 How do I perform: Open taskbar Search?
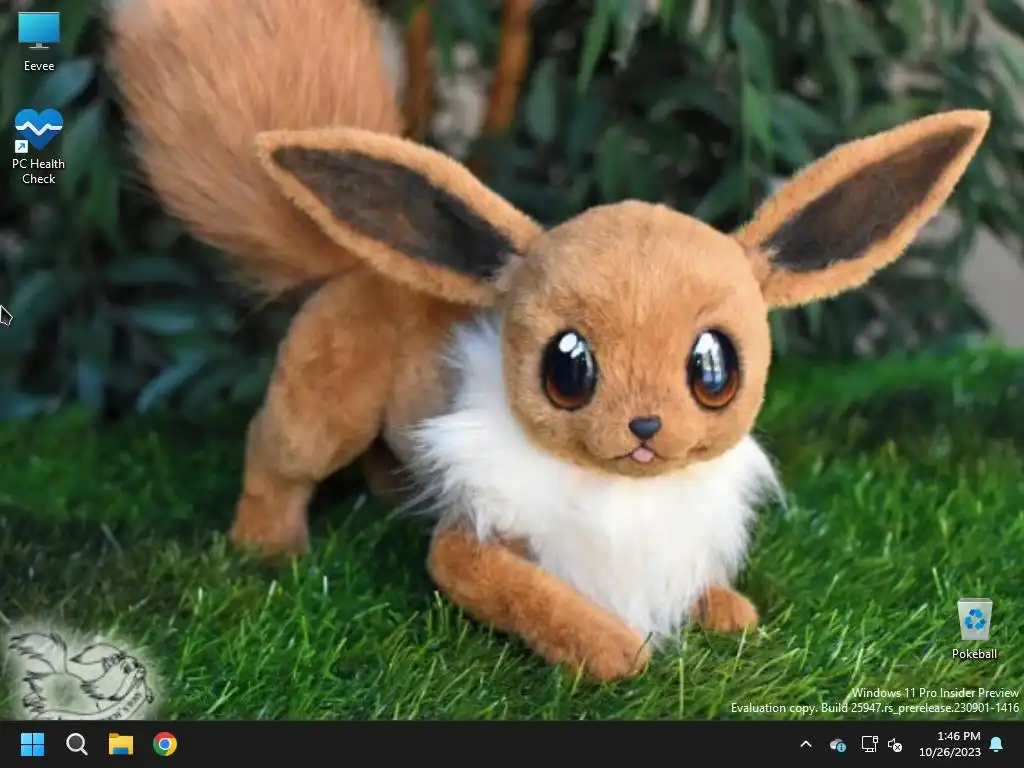(x=76, y=744)
